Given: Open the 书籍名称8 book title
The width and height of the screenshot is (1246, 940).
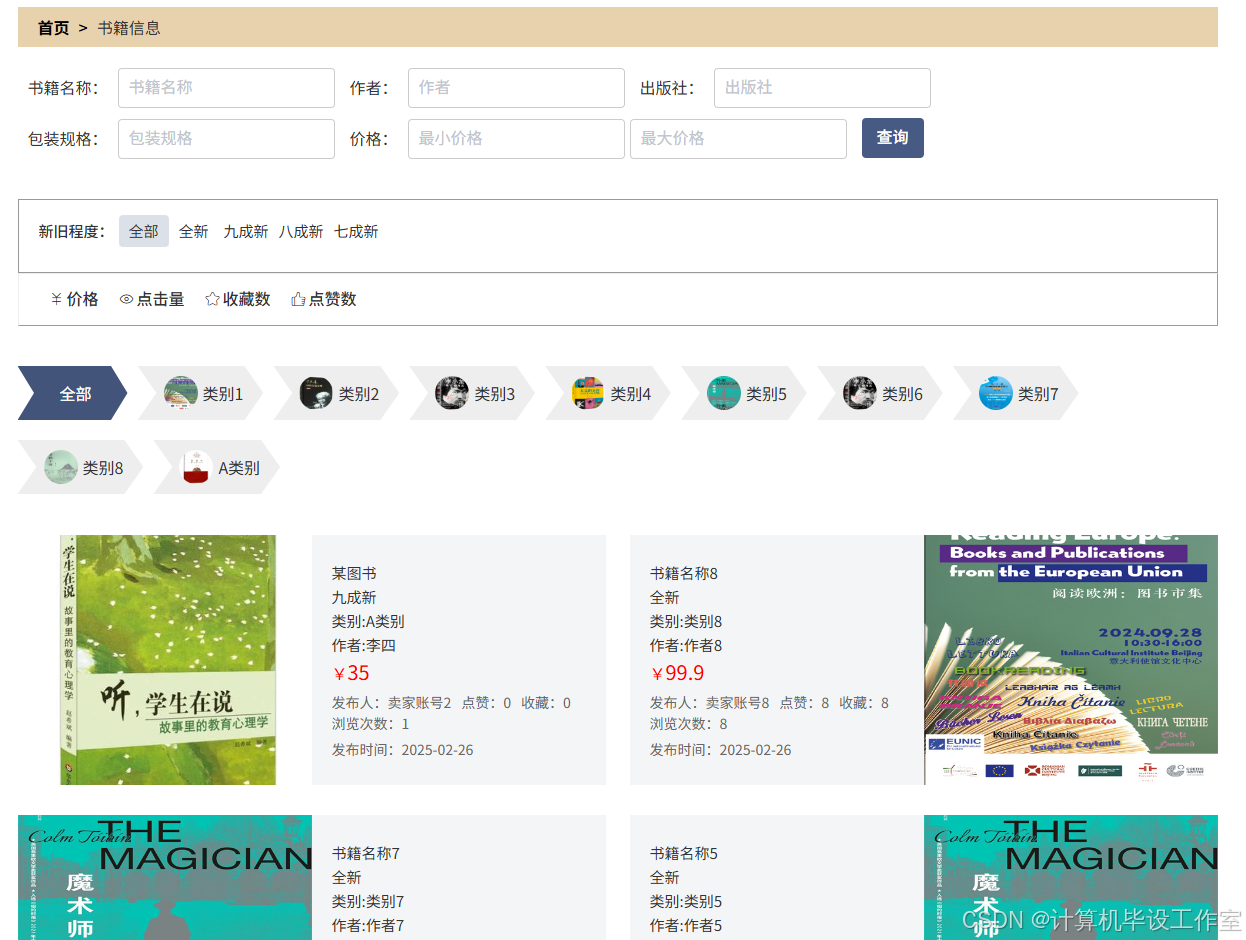Looking at the screenshot, I should pos(684,573).
